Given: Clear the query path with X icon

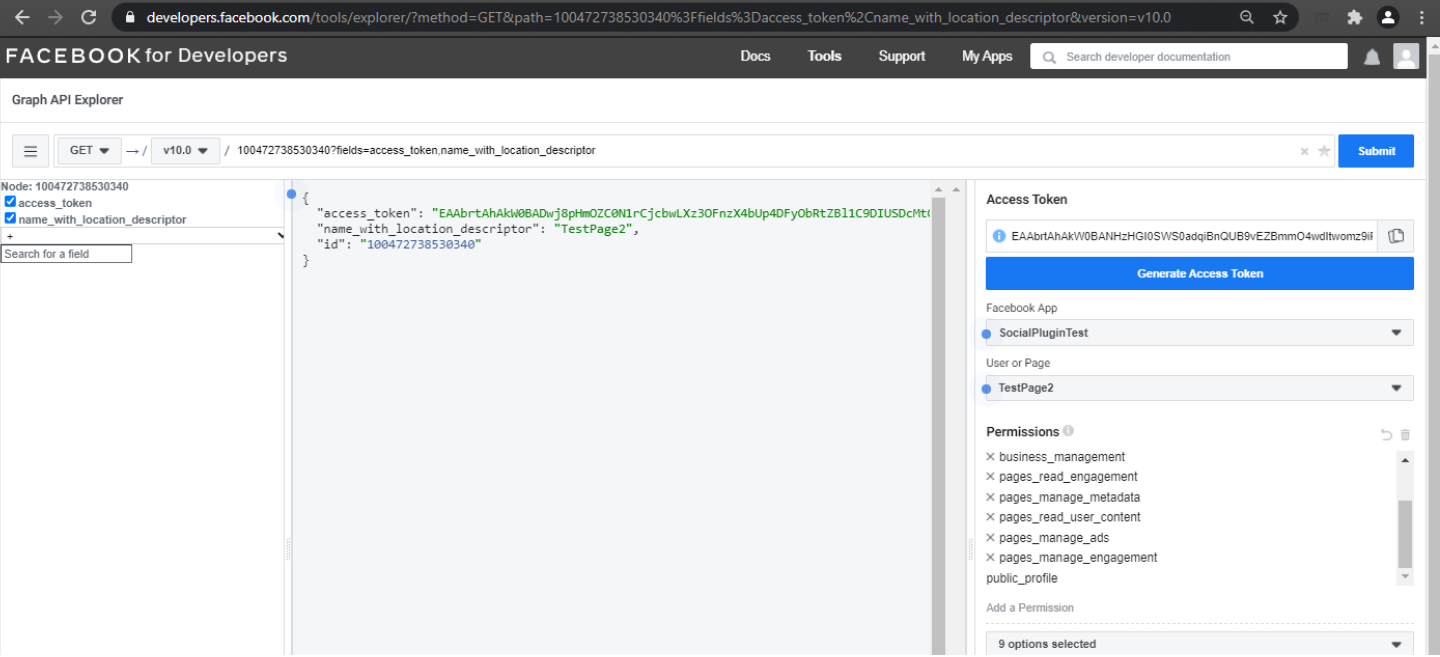Looking at the screenshot, I should coord(1304,152).
